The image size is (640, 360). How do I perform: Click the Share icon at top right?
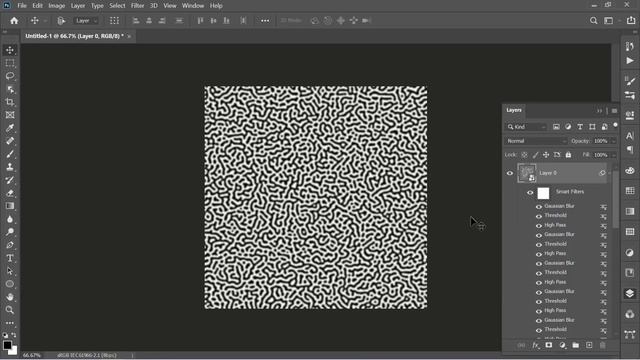point(631,20)
